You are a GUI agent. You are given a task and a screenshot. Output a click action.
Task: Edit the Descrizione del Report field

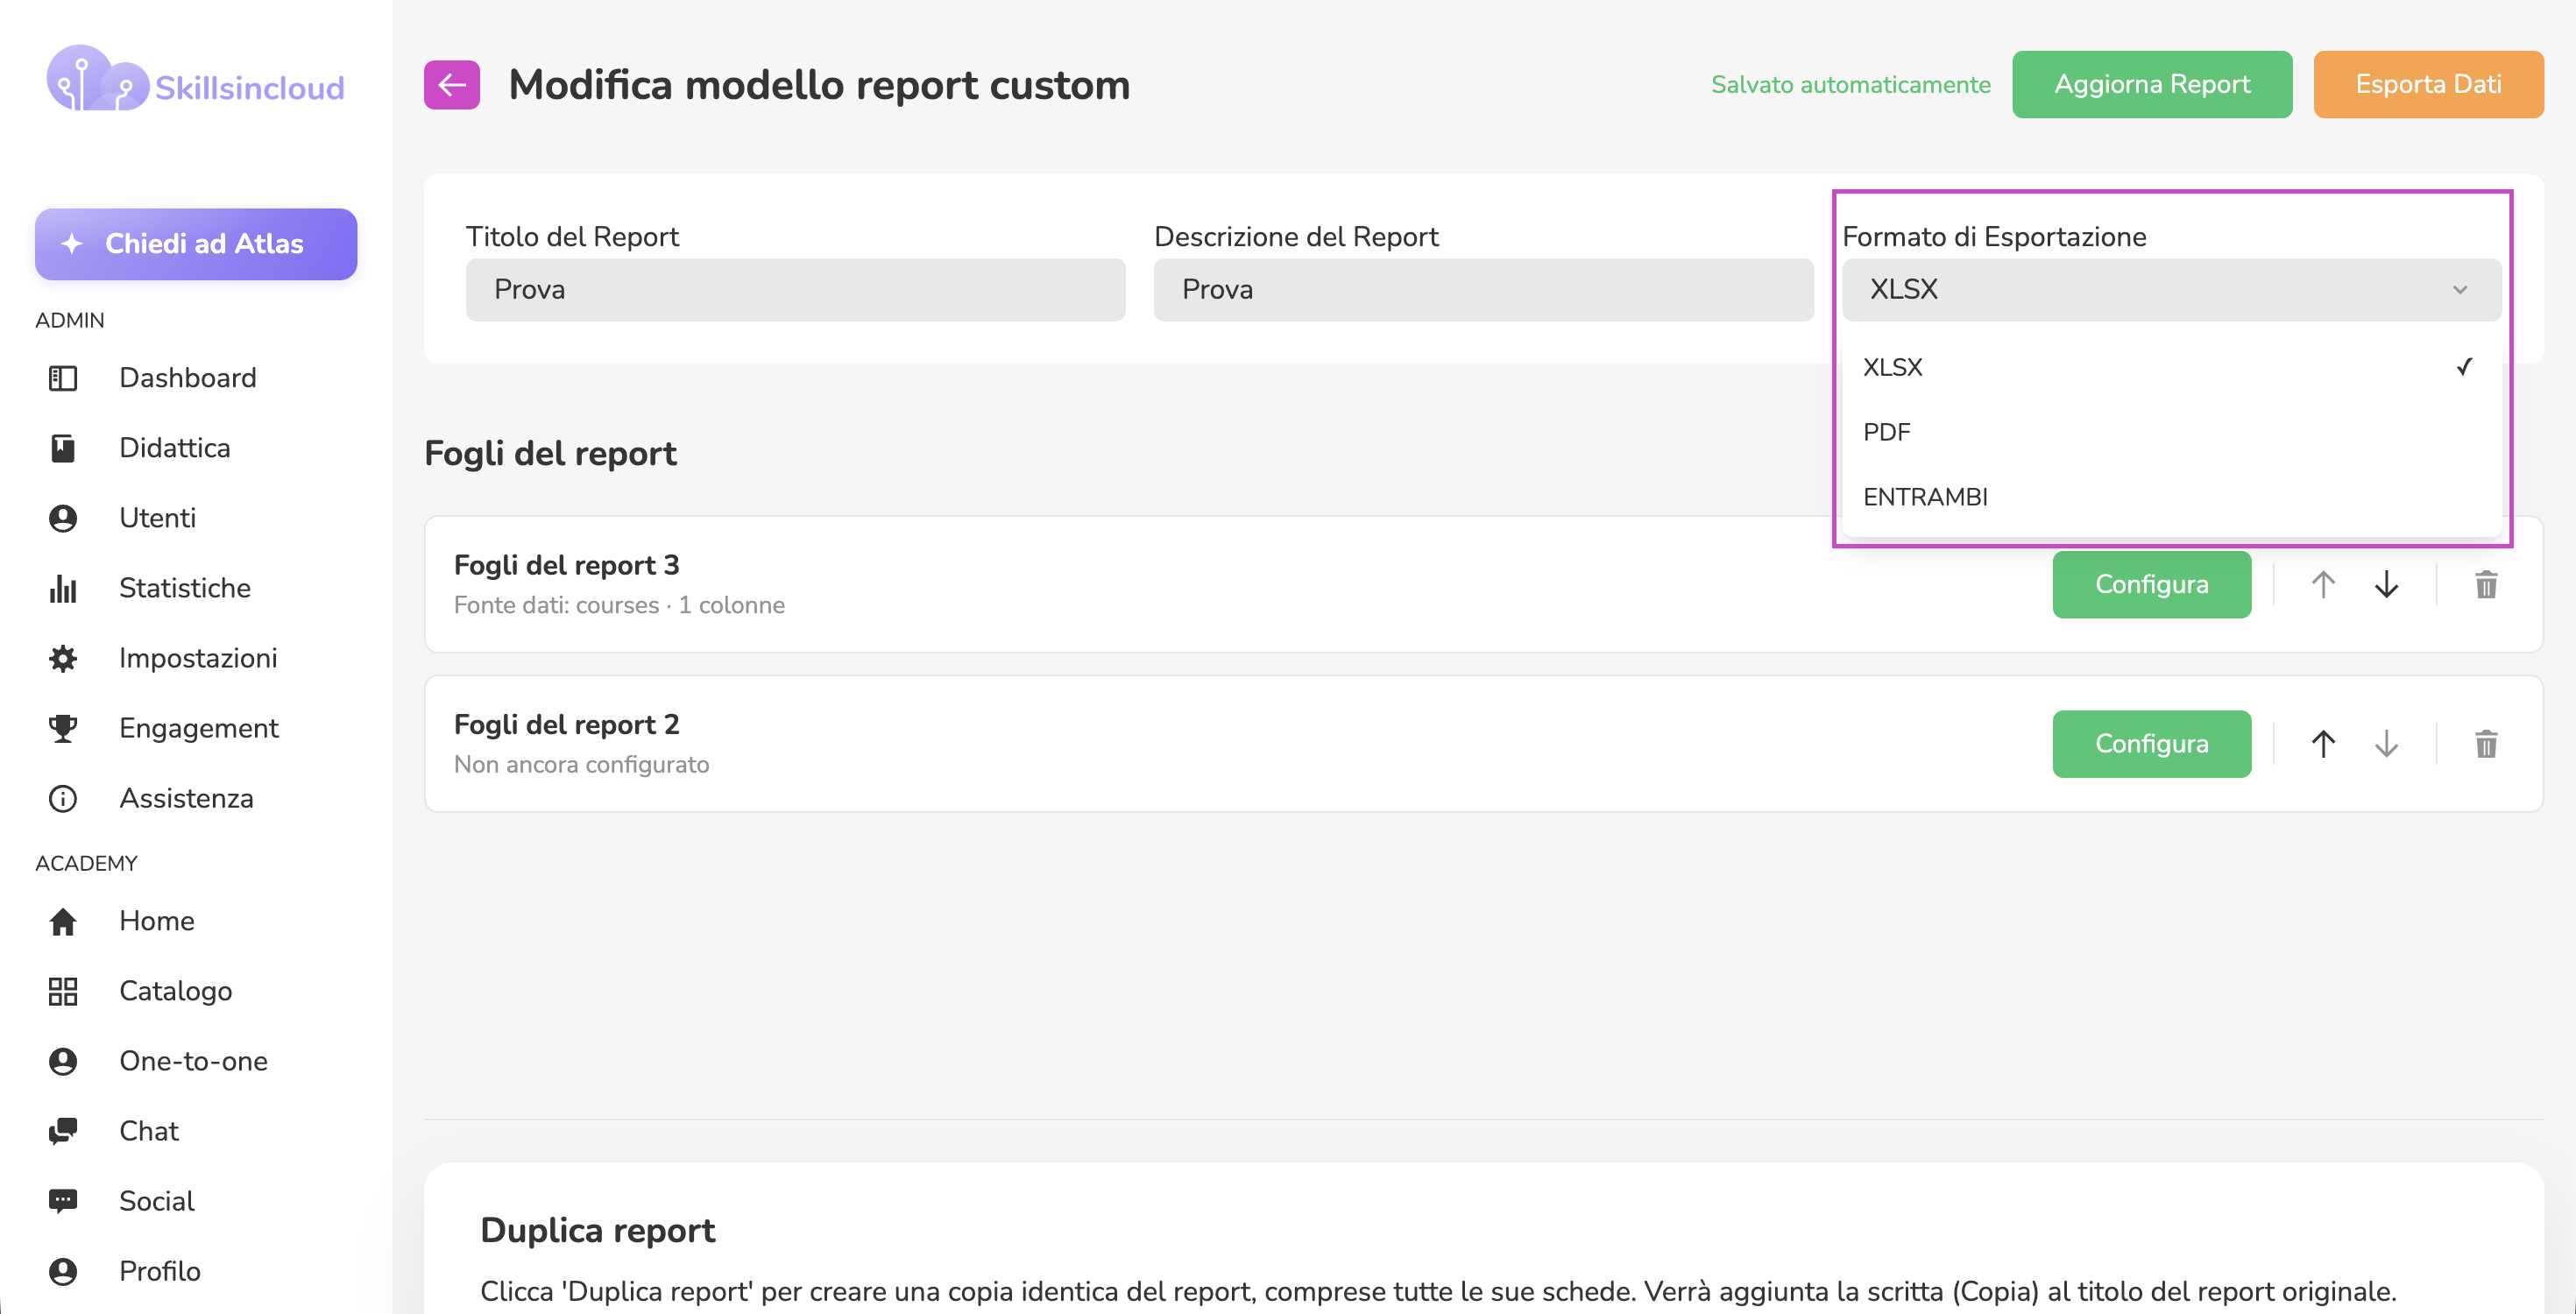click(x=1483, y=290)
